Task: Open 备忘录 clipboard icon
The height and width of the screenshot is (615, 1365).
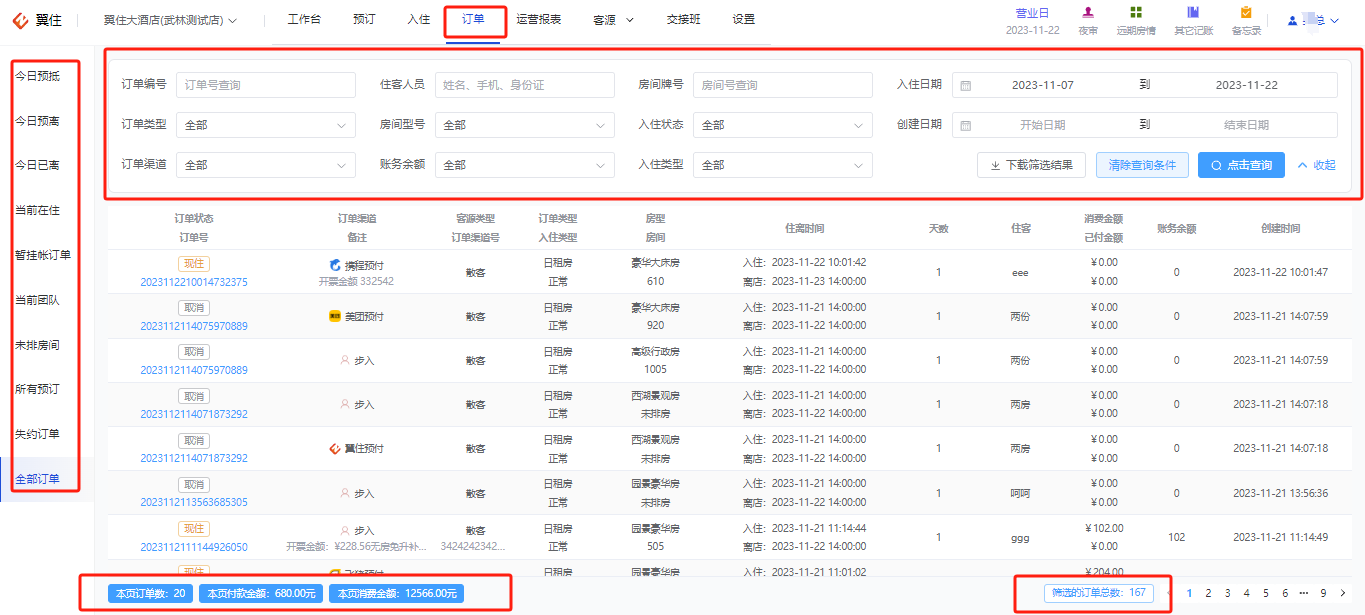Action: [1246, 12]
